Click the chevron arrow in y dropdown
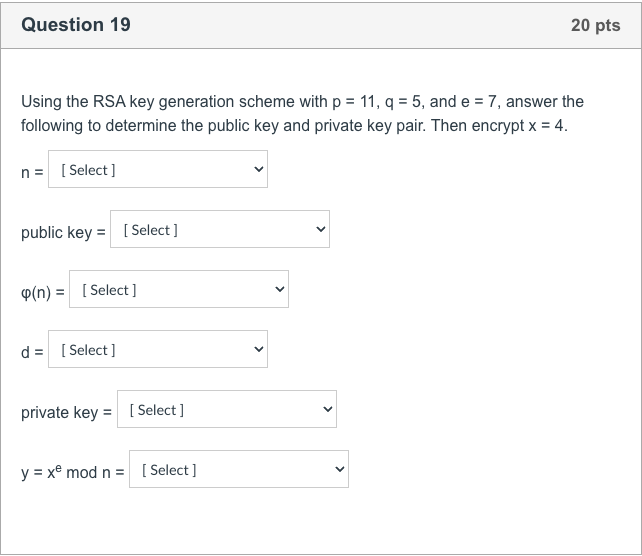The height and width of the screenshot is (556, 642). click(x=339, y=469)
